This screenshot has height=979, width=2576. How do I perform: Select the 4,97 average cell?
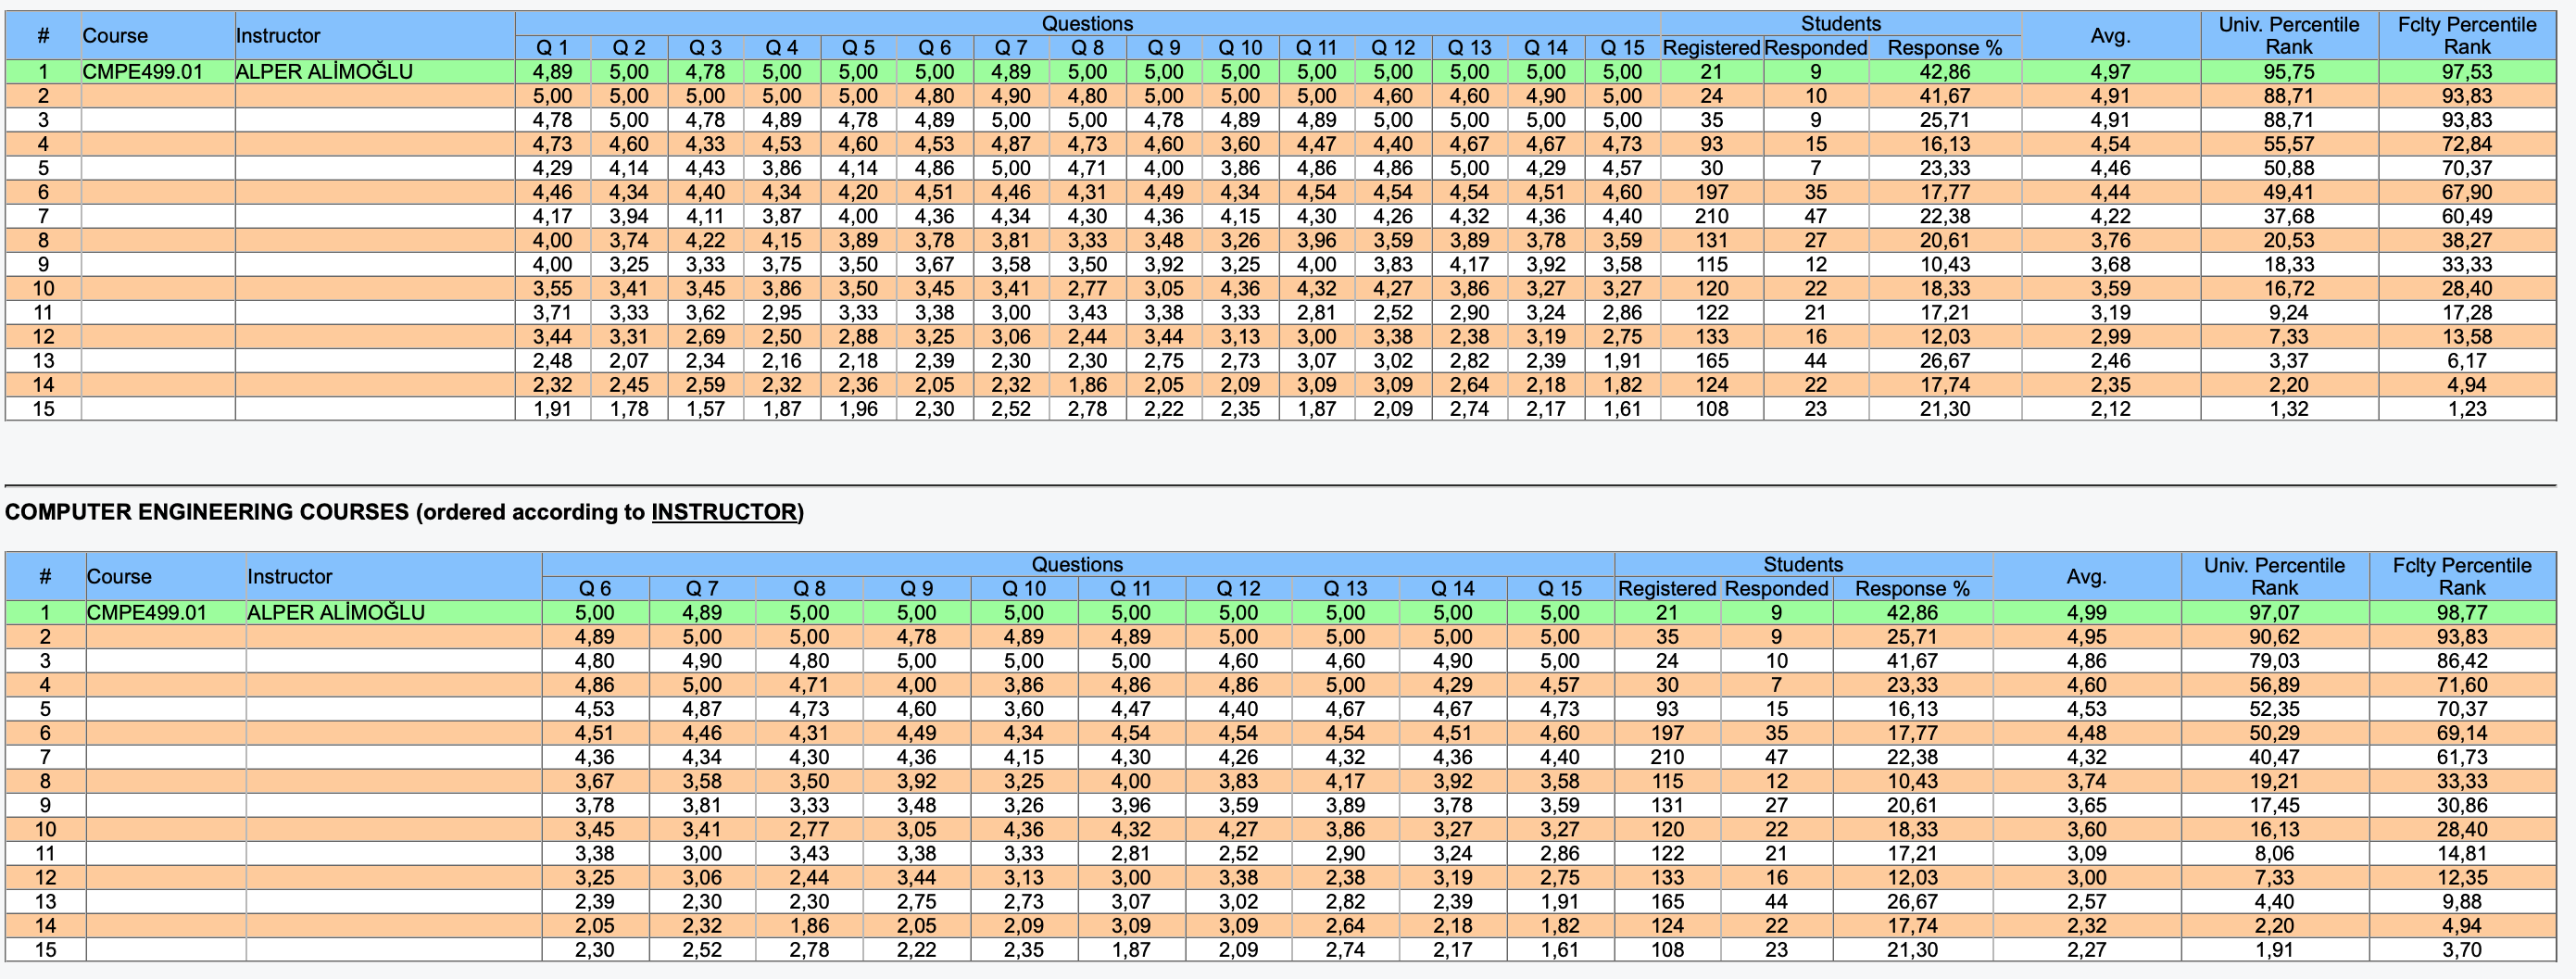click(x=2110, y=72)
